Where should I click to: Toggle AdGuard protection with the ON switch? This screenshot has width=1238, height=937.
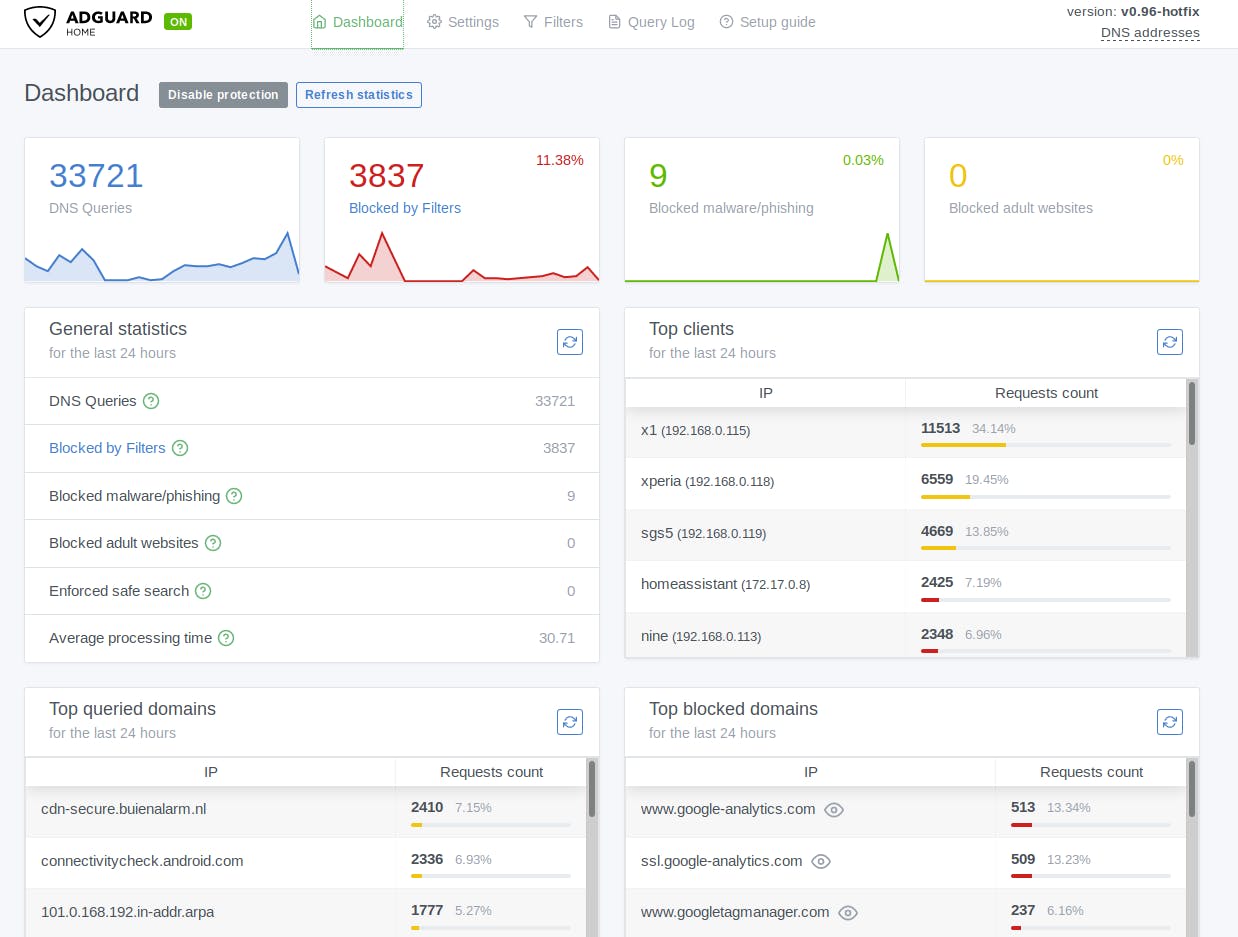click(178, 20)
